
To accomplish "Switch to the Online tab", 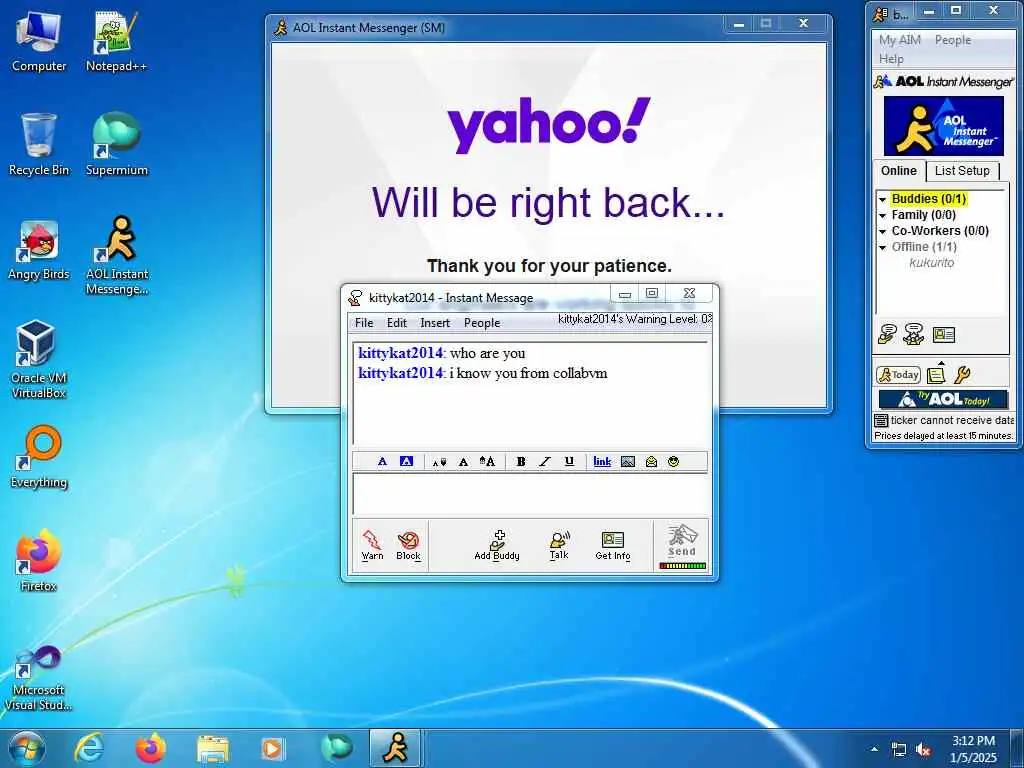I will 899,170.
